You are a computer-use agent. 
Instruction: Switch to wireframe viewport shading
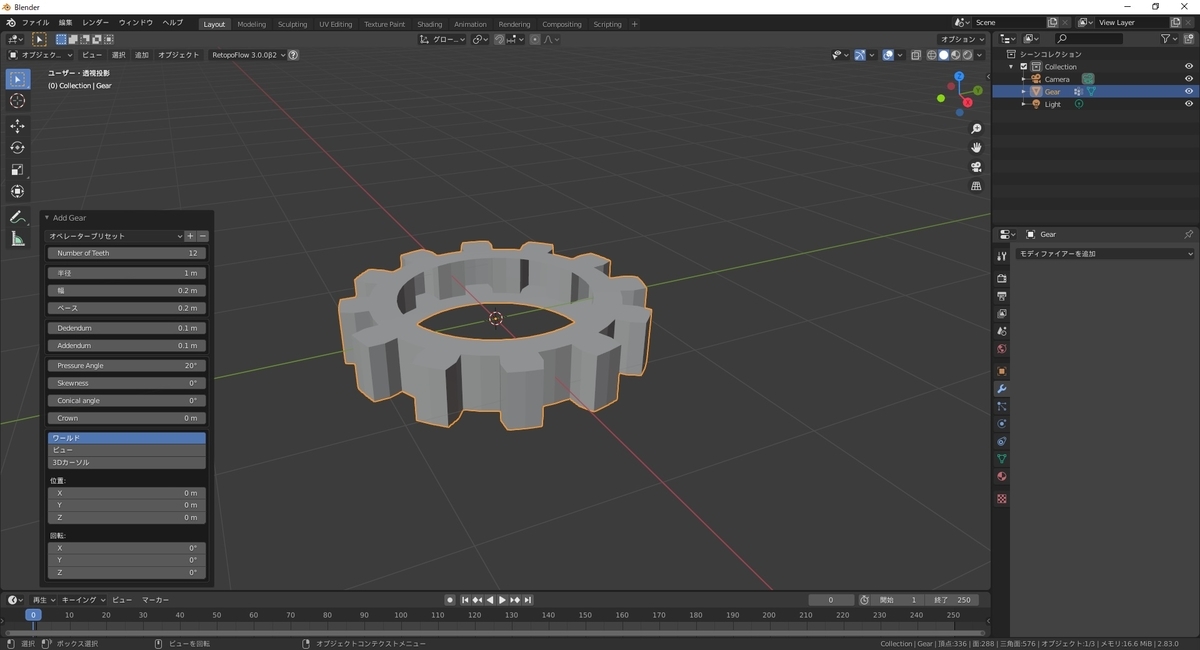(x=932, y=55)
